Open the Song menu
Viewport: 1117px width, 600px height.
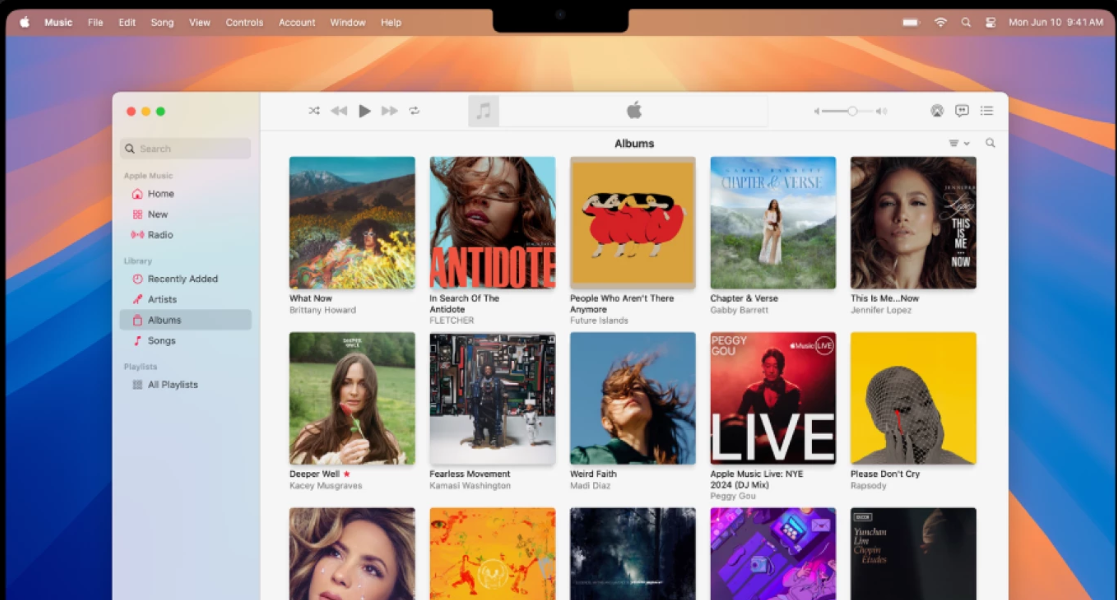click(x=162, y=22)
